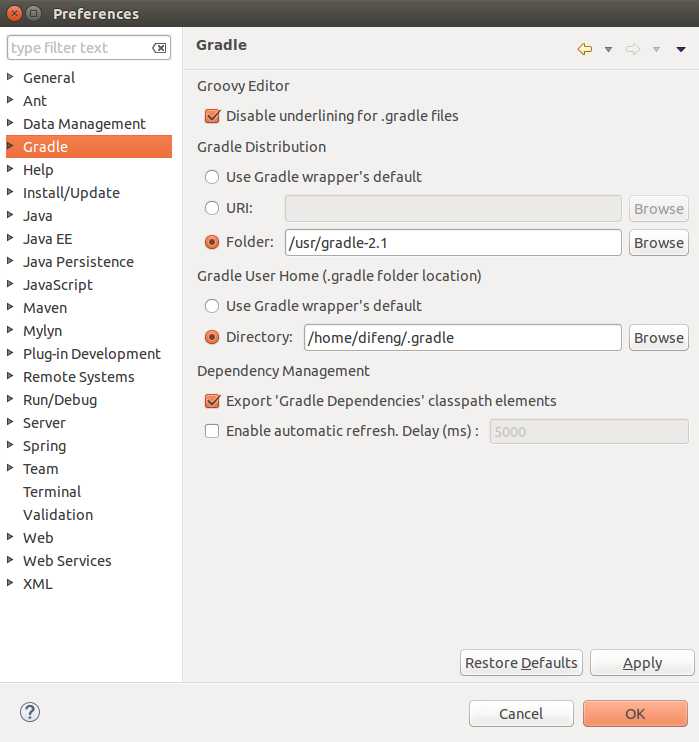699x742 pixels.
Task: Click Browse next to the Directory field
Action: (x=659, y=338)
